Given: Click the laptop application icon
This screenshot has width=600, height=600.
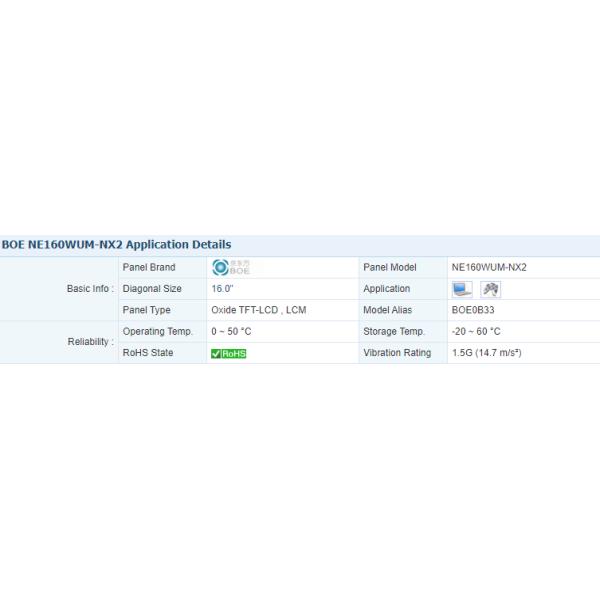Looking at the screenshot, I should click(x=462, y=289).
